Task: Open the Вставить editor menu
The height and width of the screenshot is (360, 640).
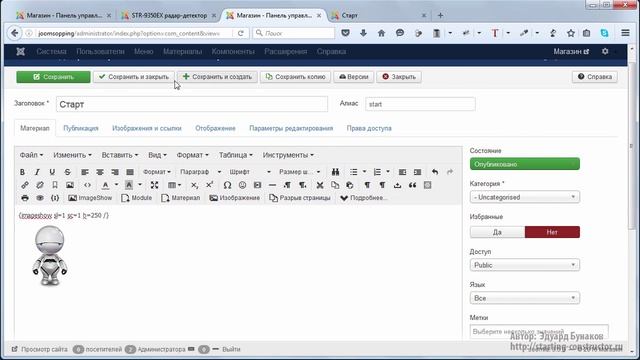Action: (x=120, y=155)
